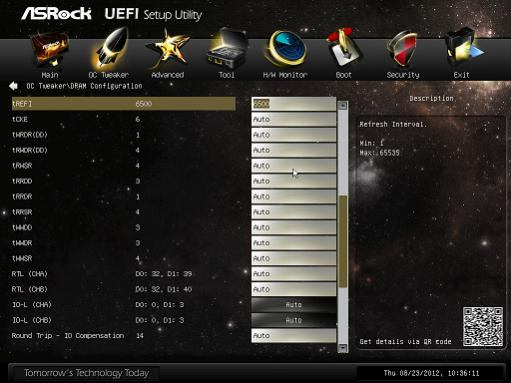Click the Advanced tab label
Image resolution: width=511 pixels, height=383 pixels.
coord(168,75)
